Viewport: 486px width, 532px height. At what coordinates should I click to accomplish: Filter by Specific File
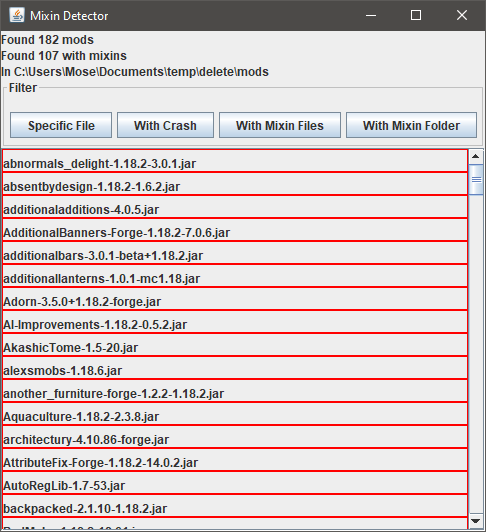coord(61,125)
